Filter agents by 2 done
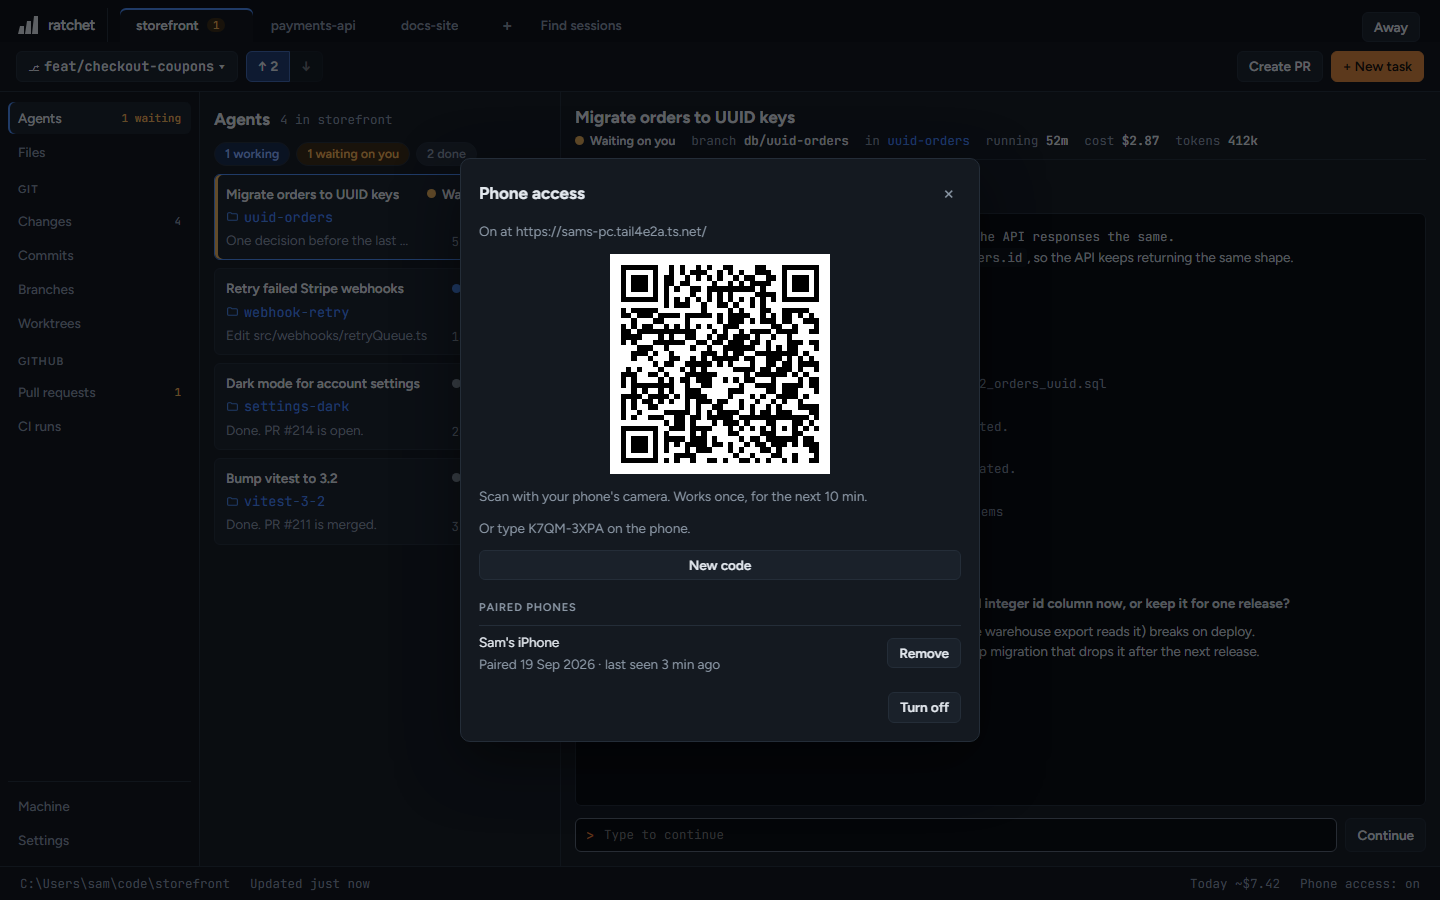The width and height of the screenshot is (1440, 900). [x=446, y=154]
